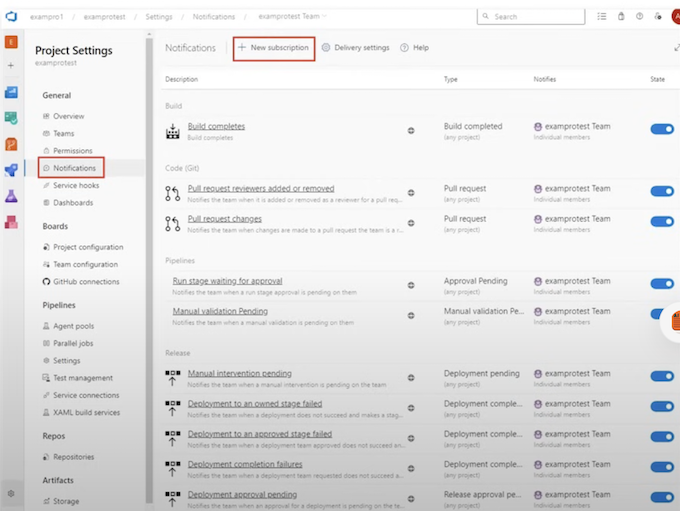Viewport: 680px width, 511px height.
Task: Toggle Manual intervention pending subscription state
Action: tap(662, 376)
